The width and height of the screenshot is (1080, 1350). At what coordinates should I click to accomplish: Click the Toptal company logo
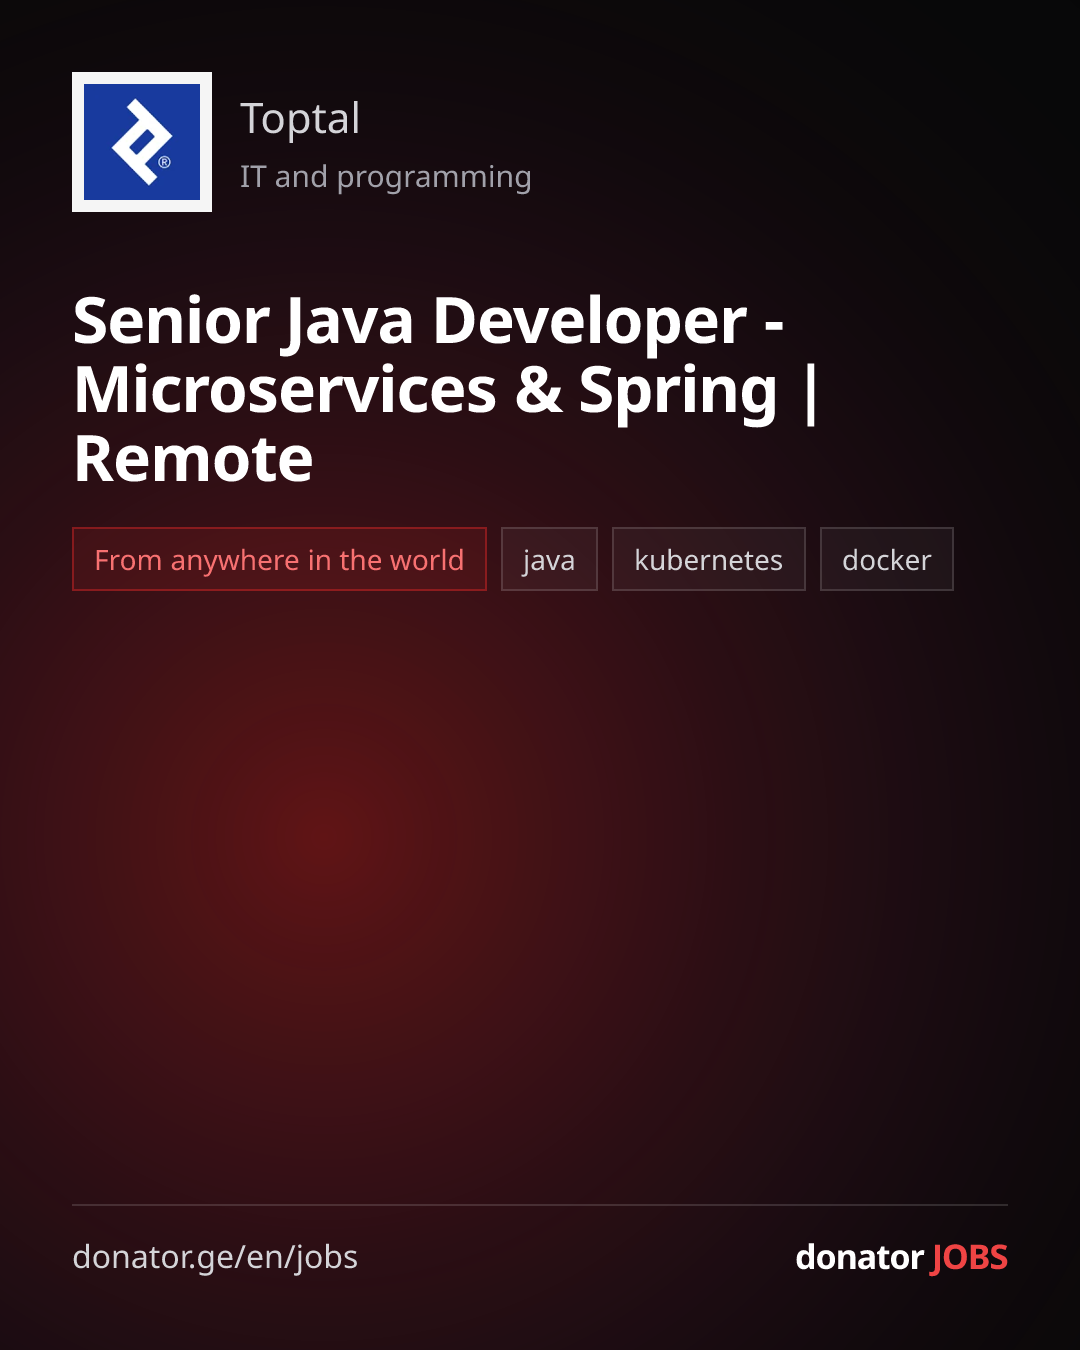click(142, 142)
